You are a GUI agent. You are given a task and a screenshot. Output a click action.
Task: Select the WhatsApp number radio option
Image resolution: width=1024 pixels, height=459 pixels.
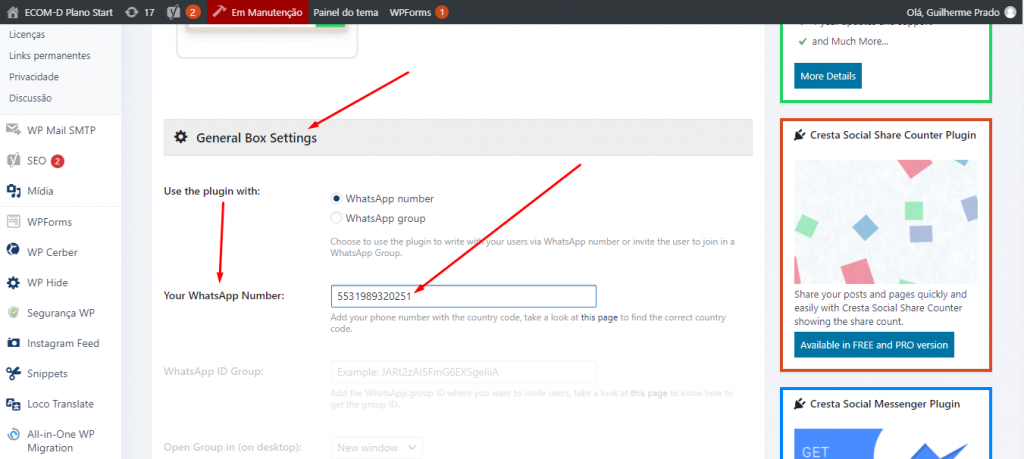336,198
